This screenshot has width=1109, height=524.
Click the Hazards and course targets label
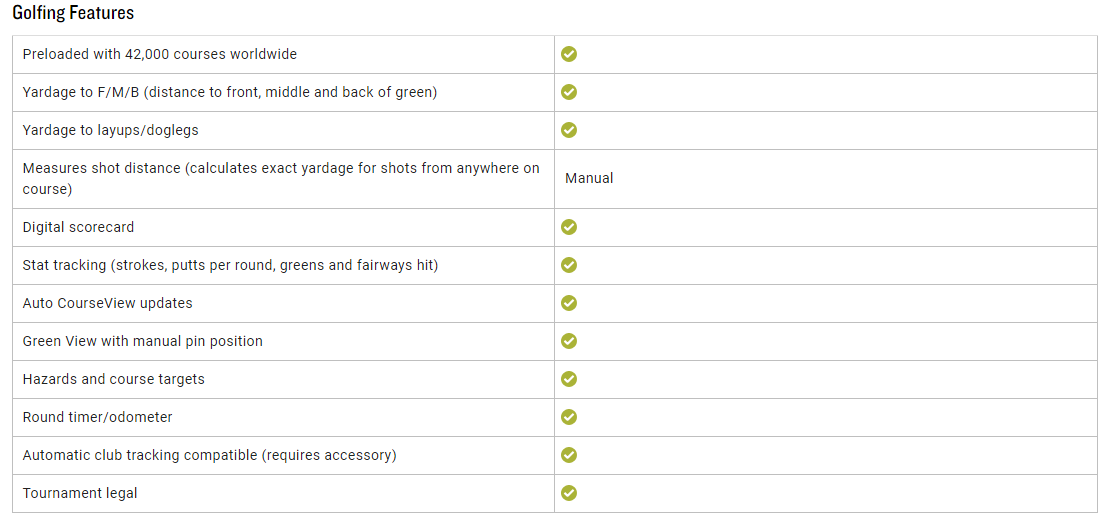point(113,379)
